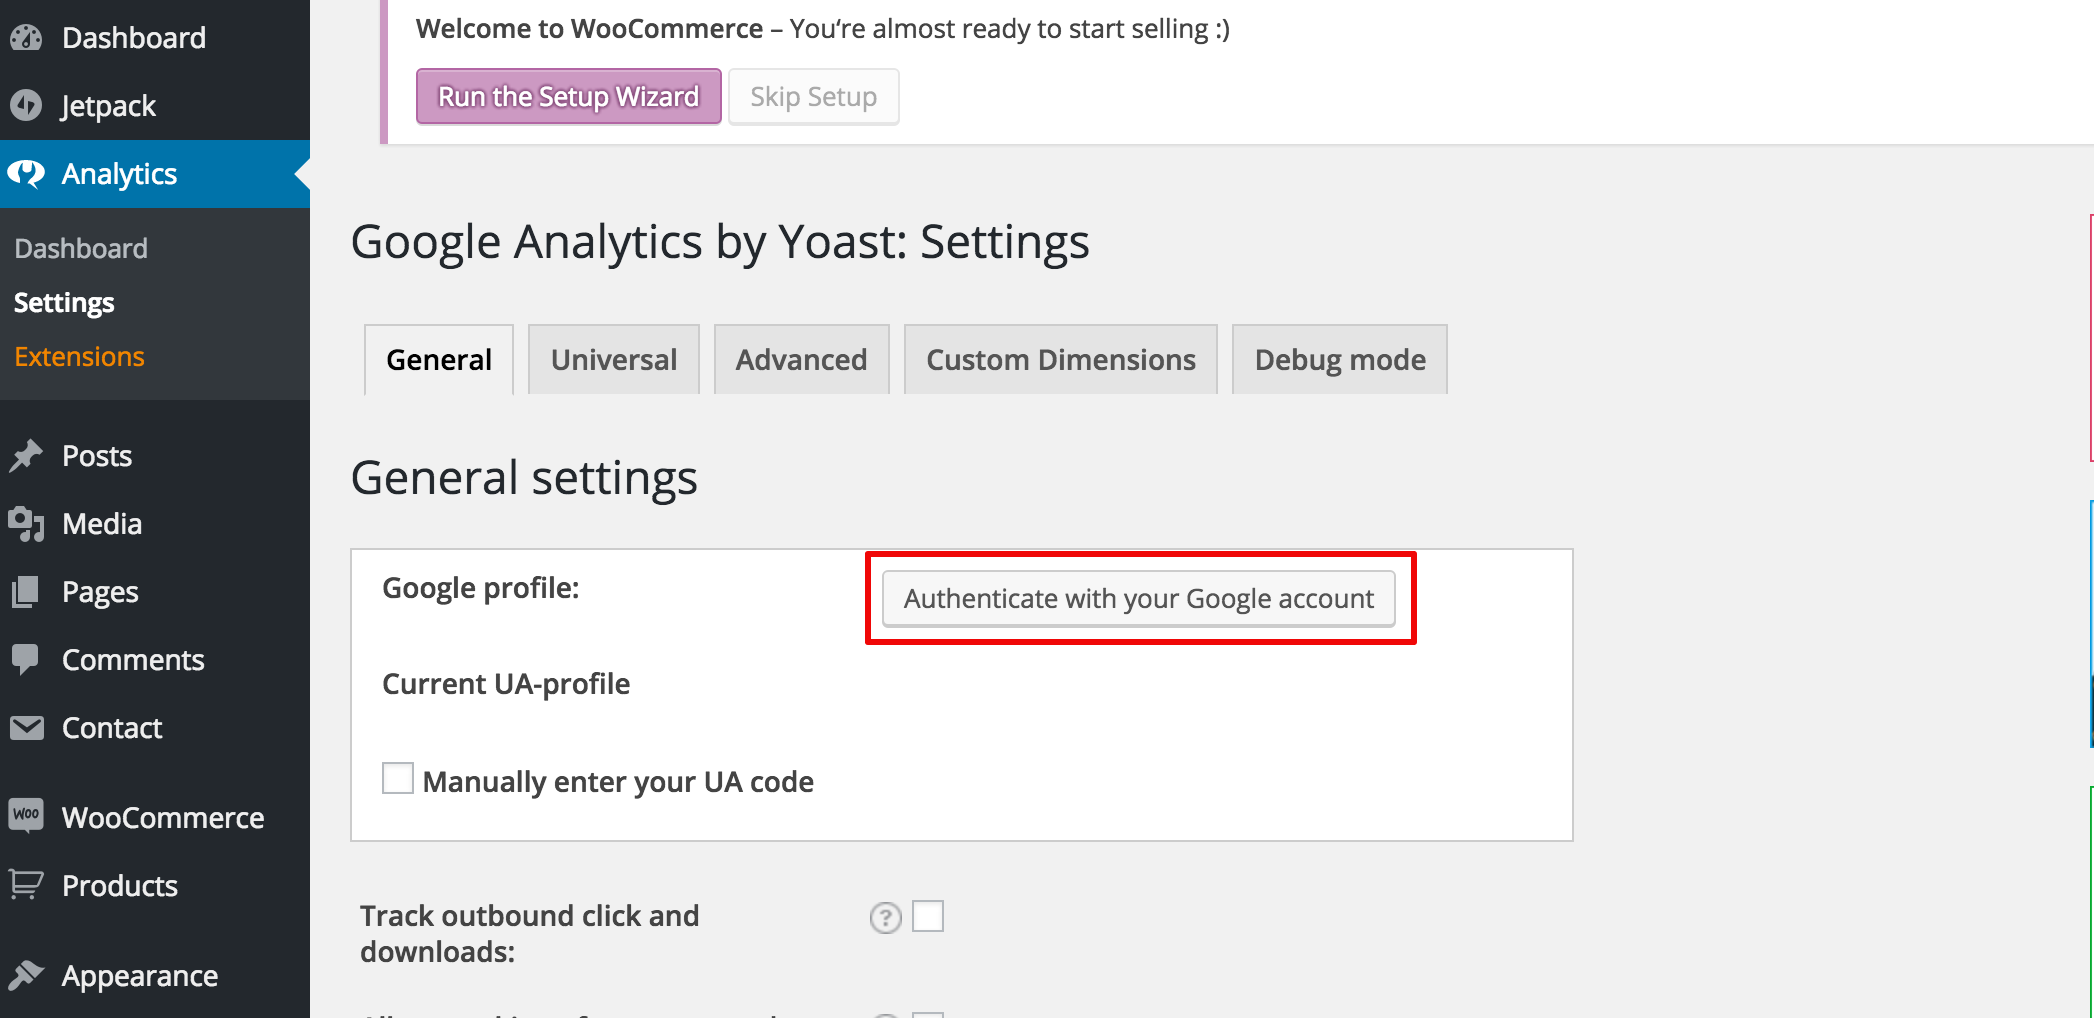Authenticate with your Google account
This screenshot has width=2094, height=1018.
tap(1139, 598)
